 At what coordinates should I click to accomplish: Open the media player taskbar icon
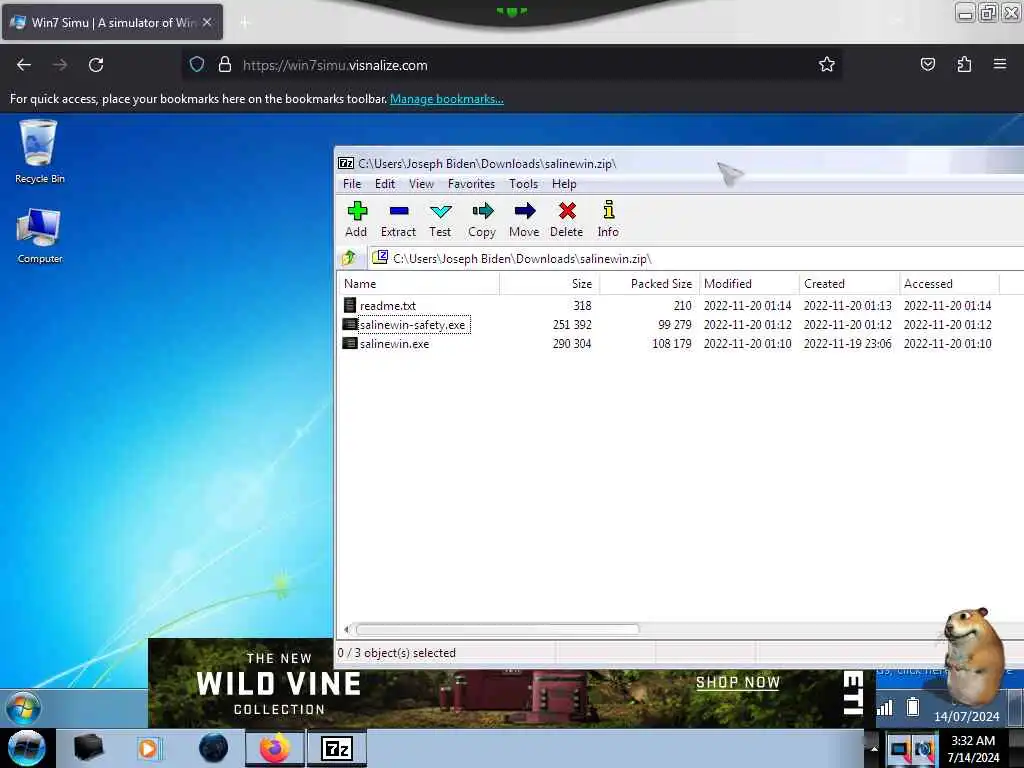click(149, 748)
